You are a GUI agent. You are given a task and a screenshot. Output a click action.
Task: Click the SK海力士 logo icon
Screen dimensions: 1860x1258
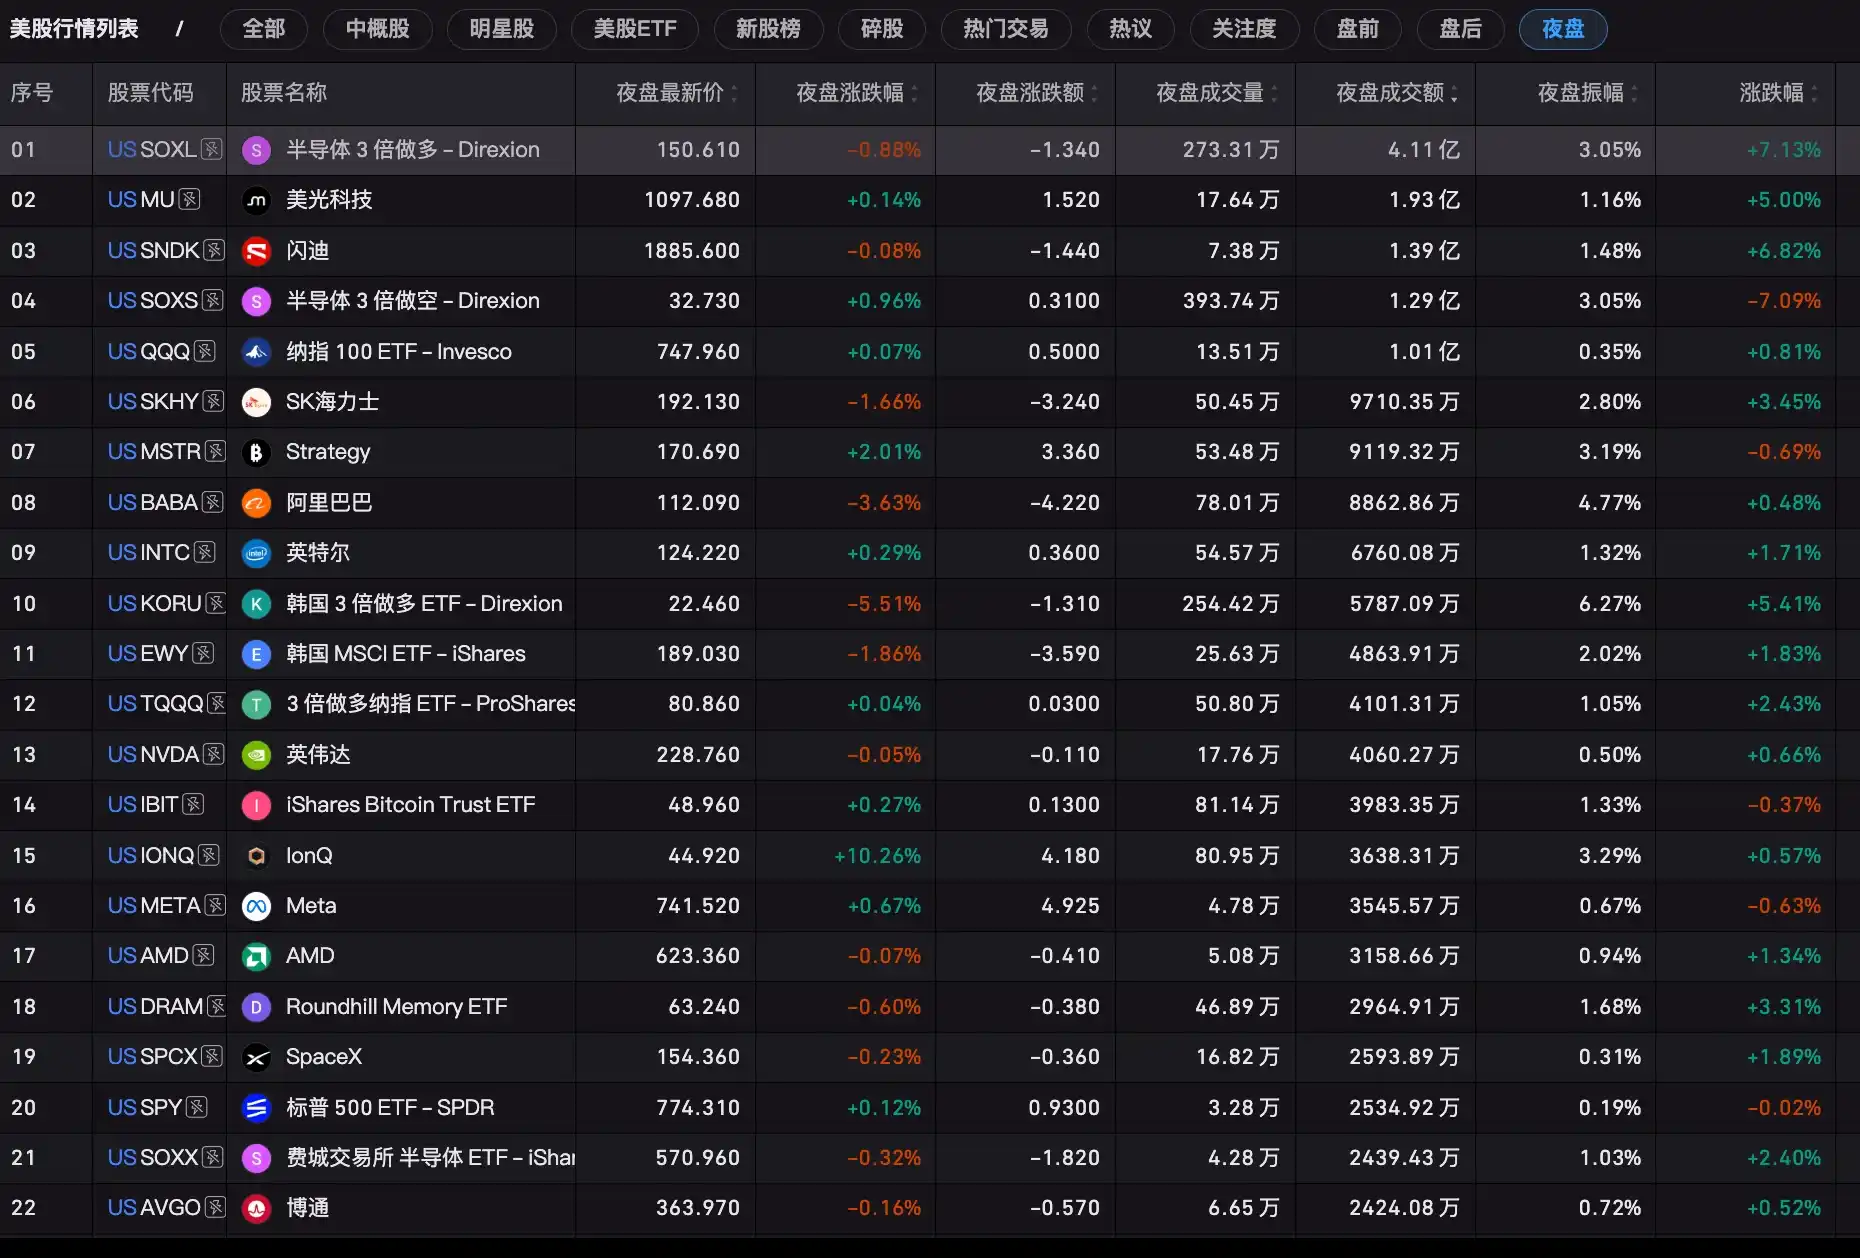(257, 402)
